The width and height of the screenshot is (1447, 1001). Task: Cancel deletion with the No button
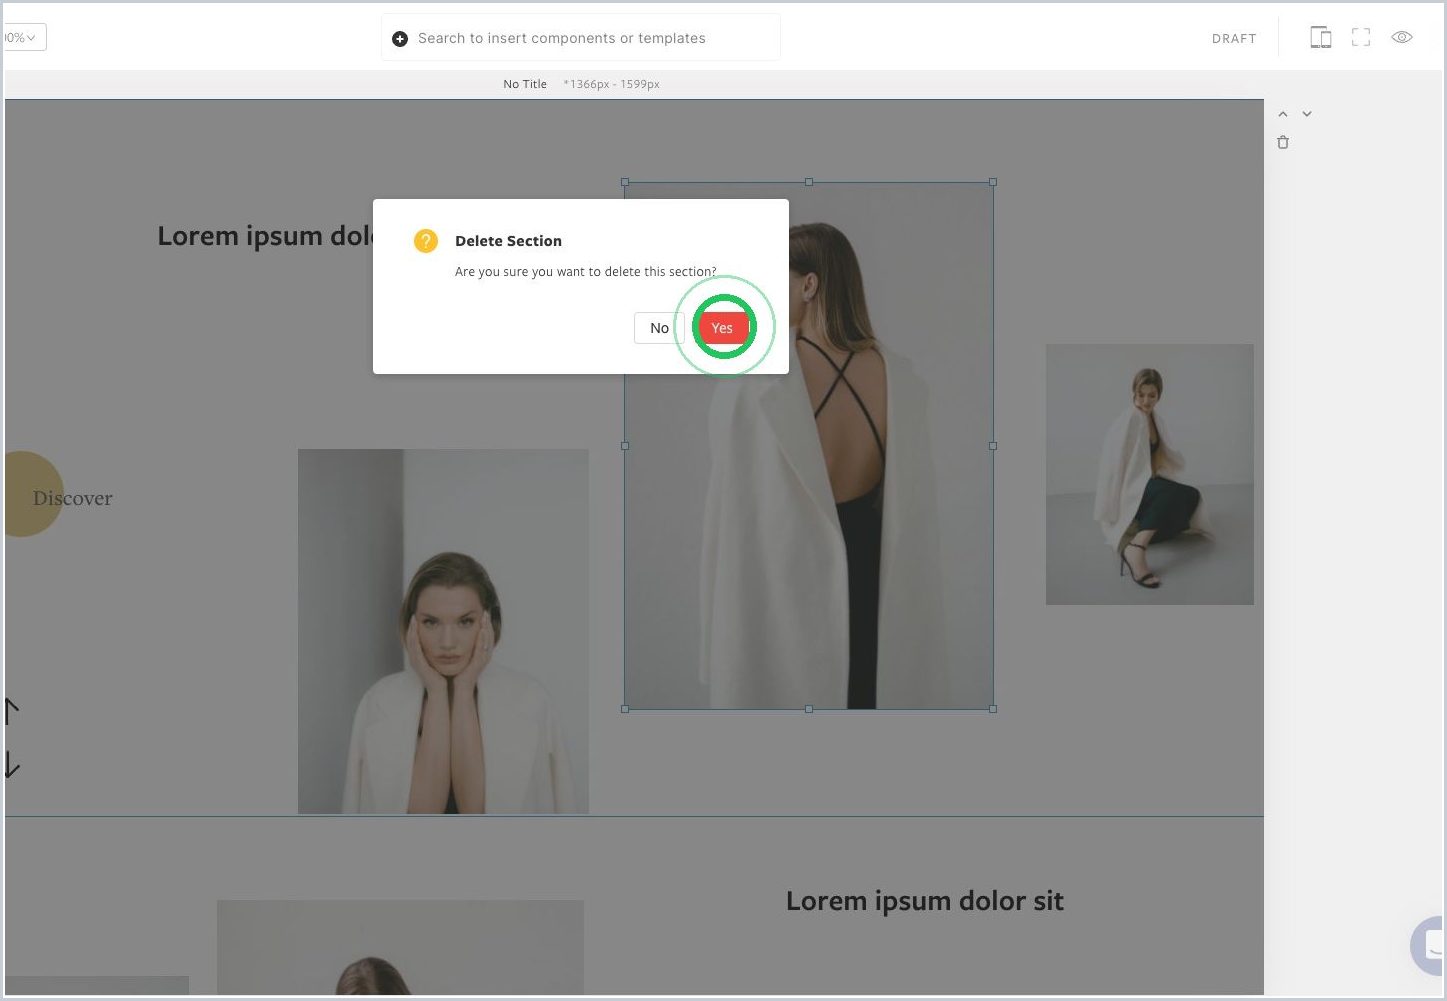(x=659, y=328)
